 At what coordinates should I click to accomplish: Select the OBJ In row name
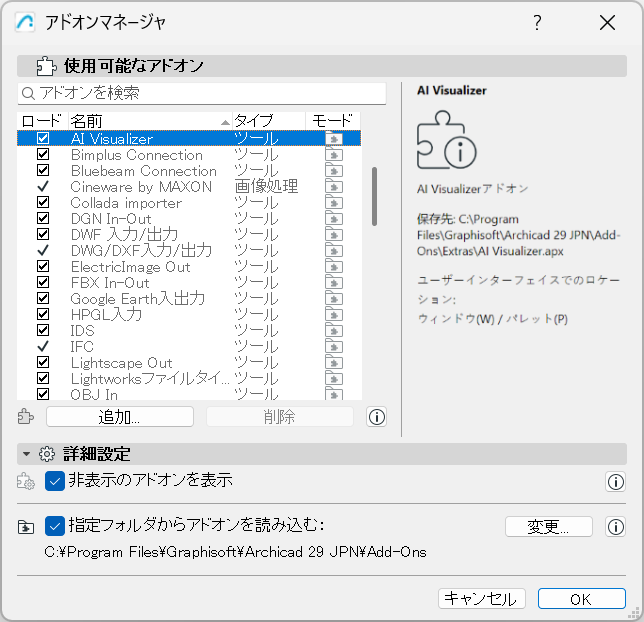[x=94, y=394]
